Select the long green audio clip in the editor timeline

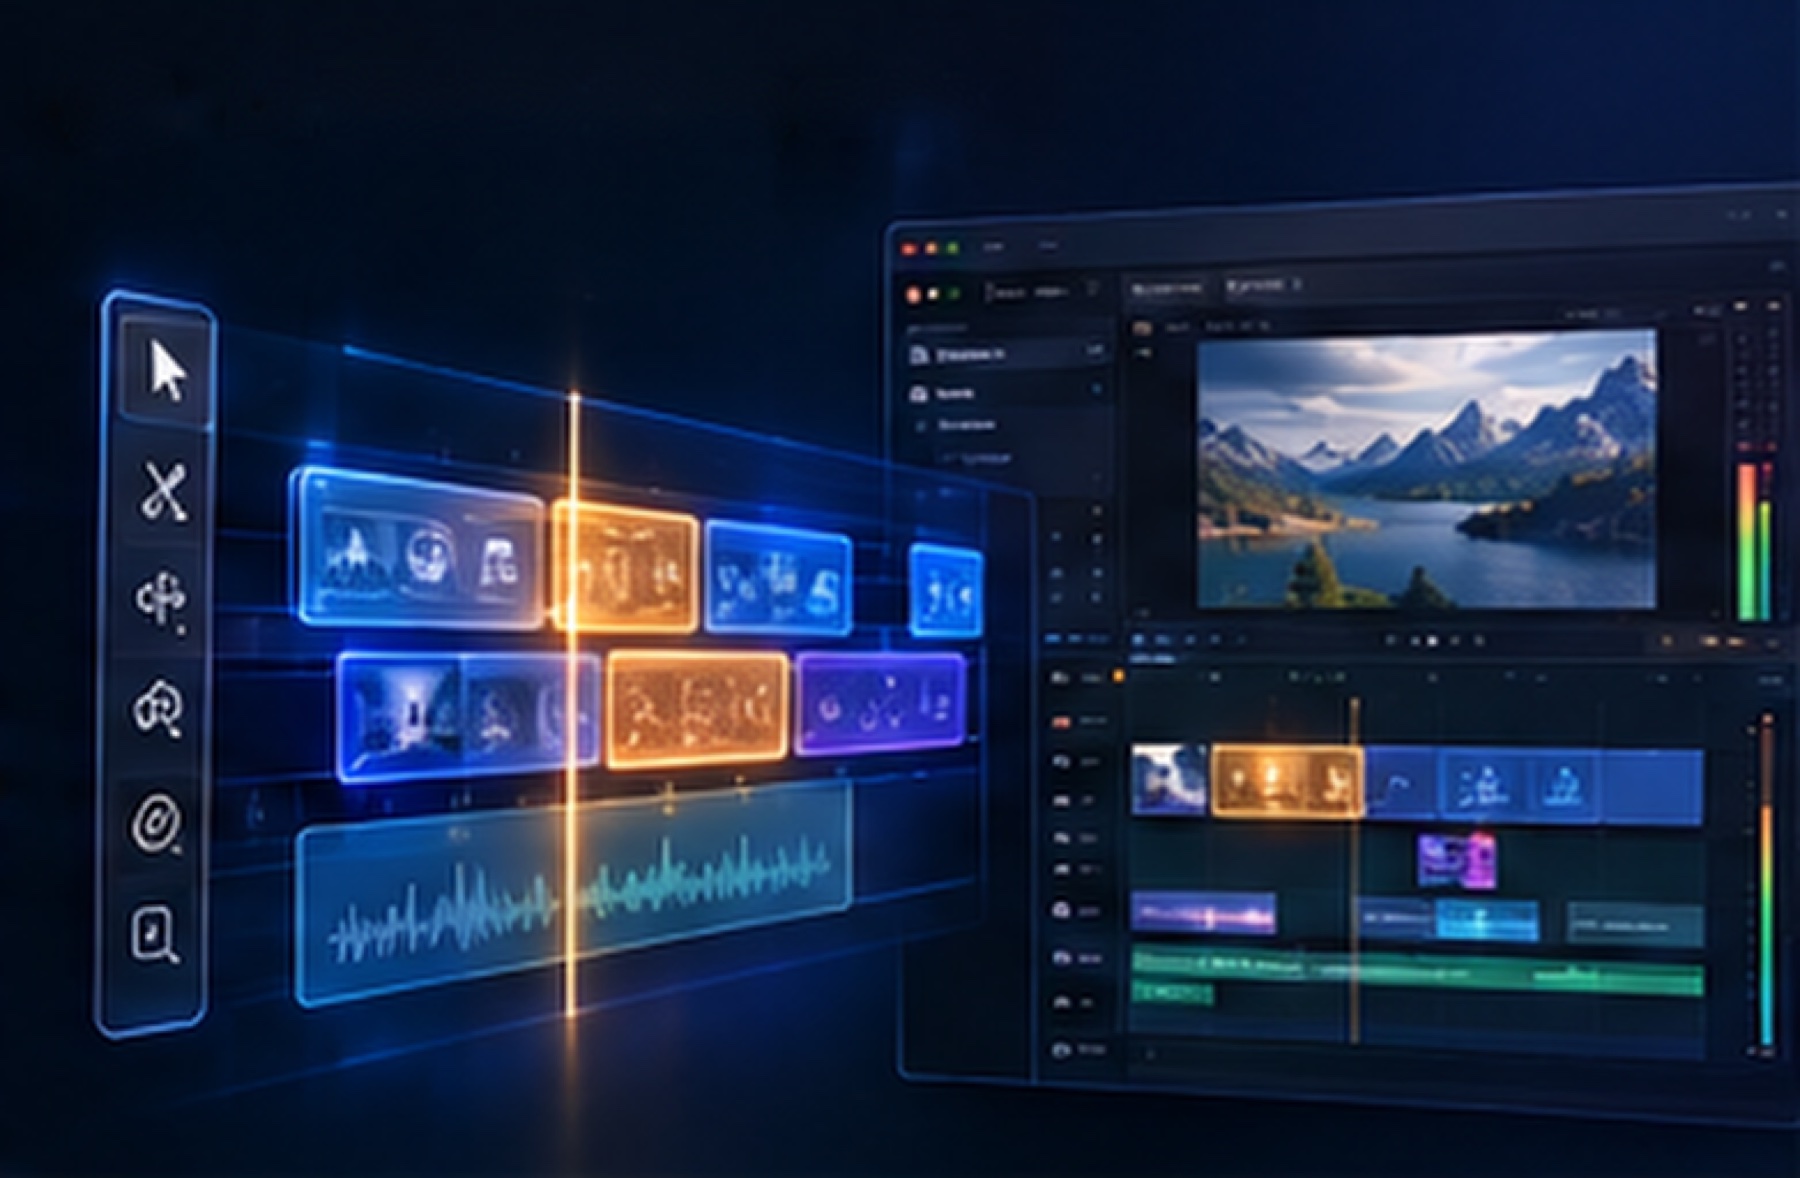tap(1417, 970)
